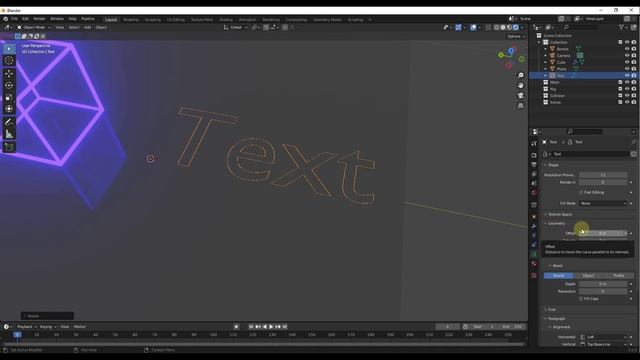Image resolution: width=640 pixels, height=360 pixels.
Task: Select the Measure tool
Action: point(9,134)
